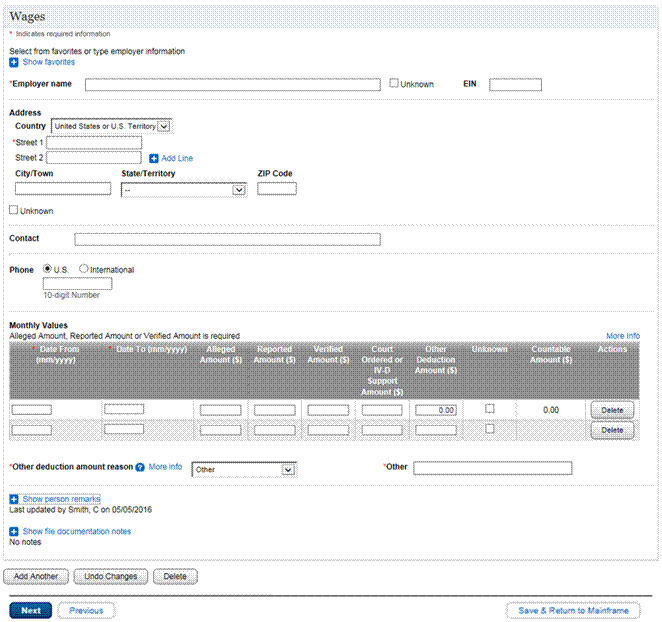
Task: Click the Add Line plus icon
Action: click(x=154, y=158)
